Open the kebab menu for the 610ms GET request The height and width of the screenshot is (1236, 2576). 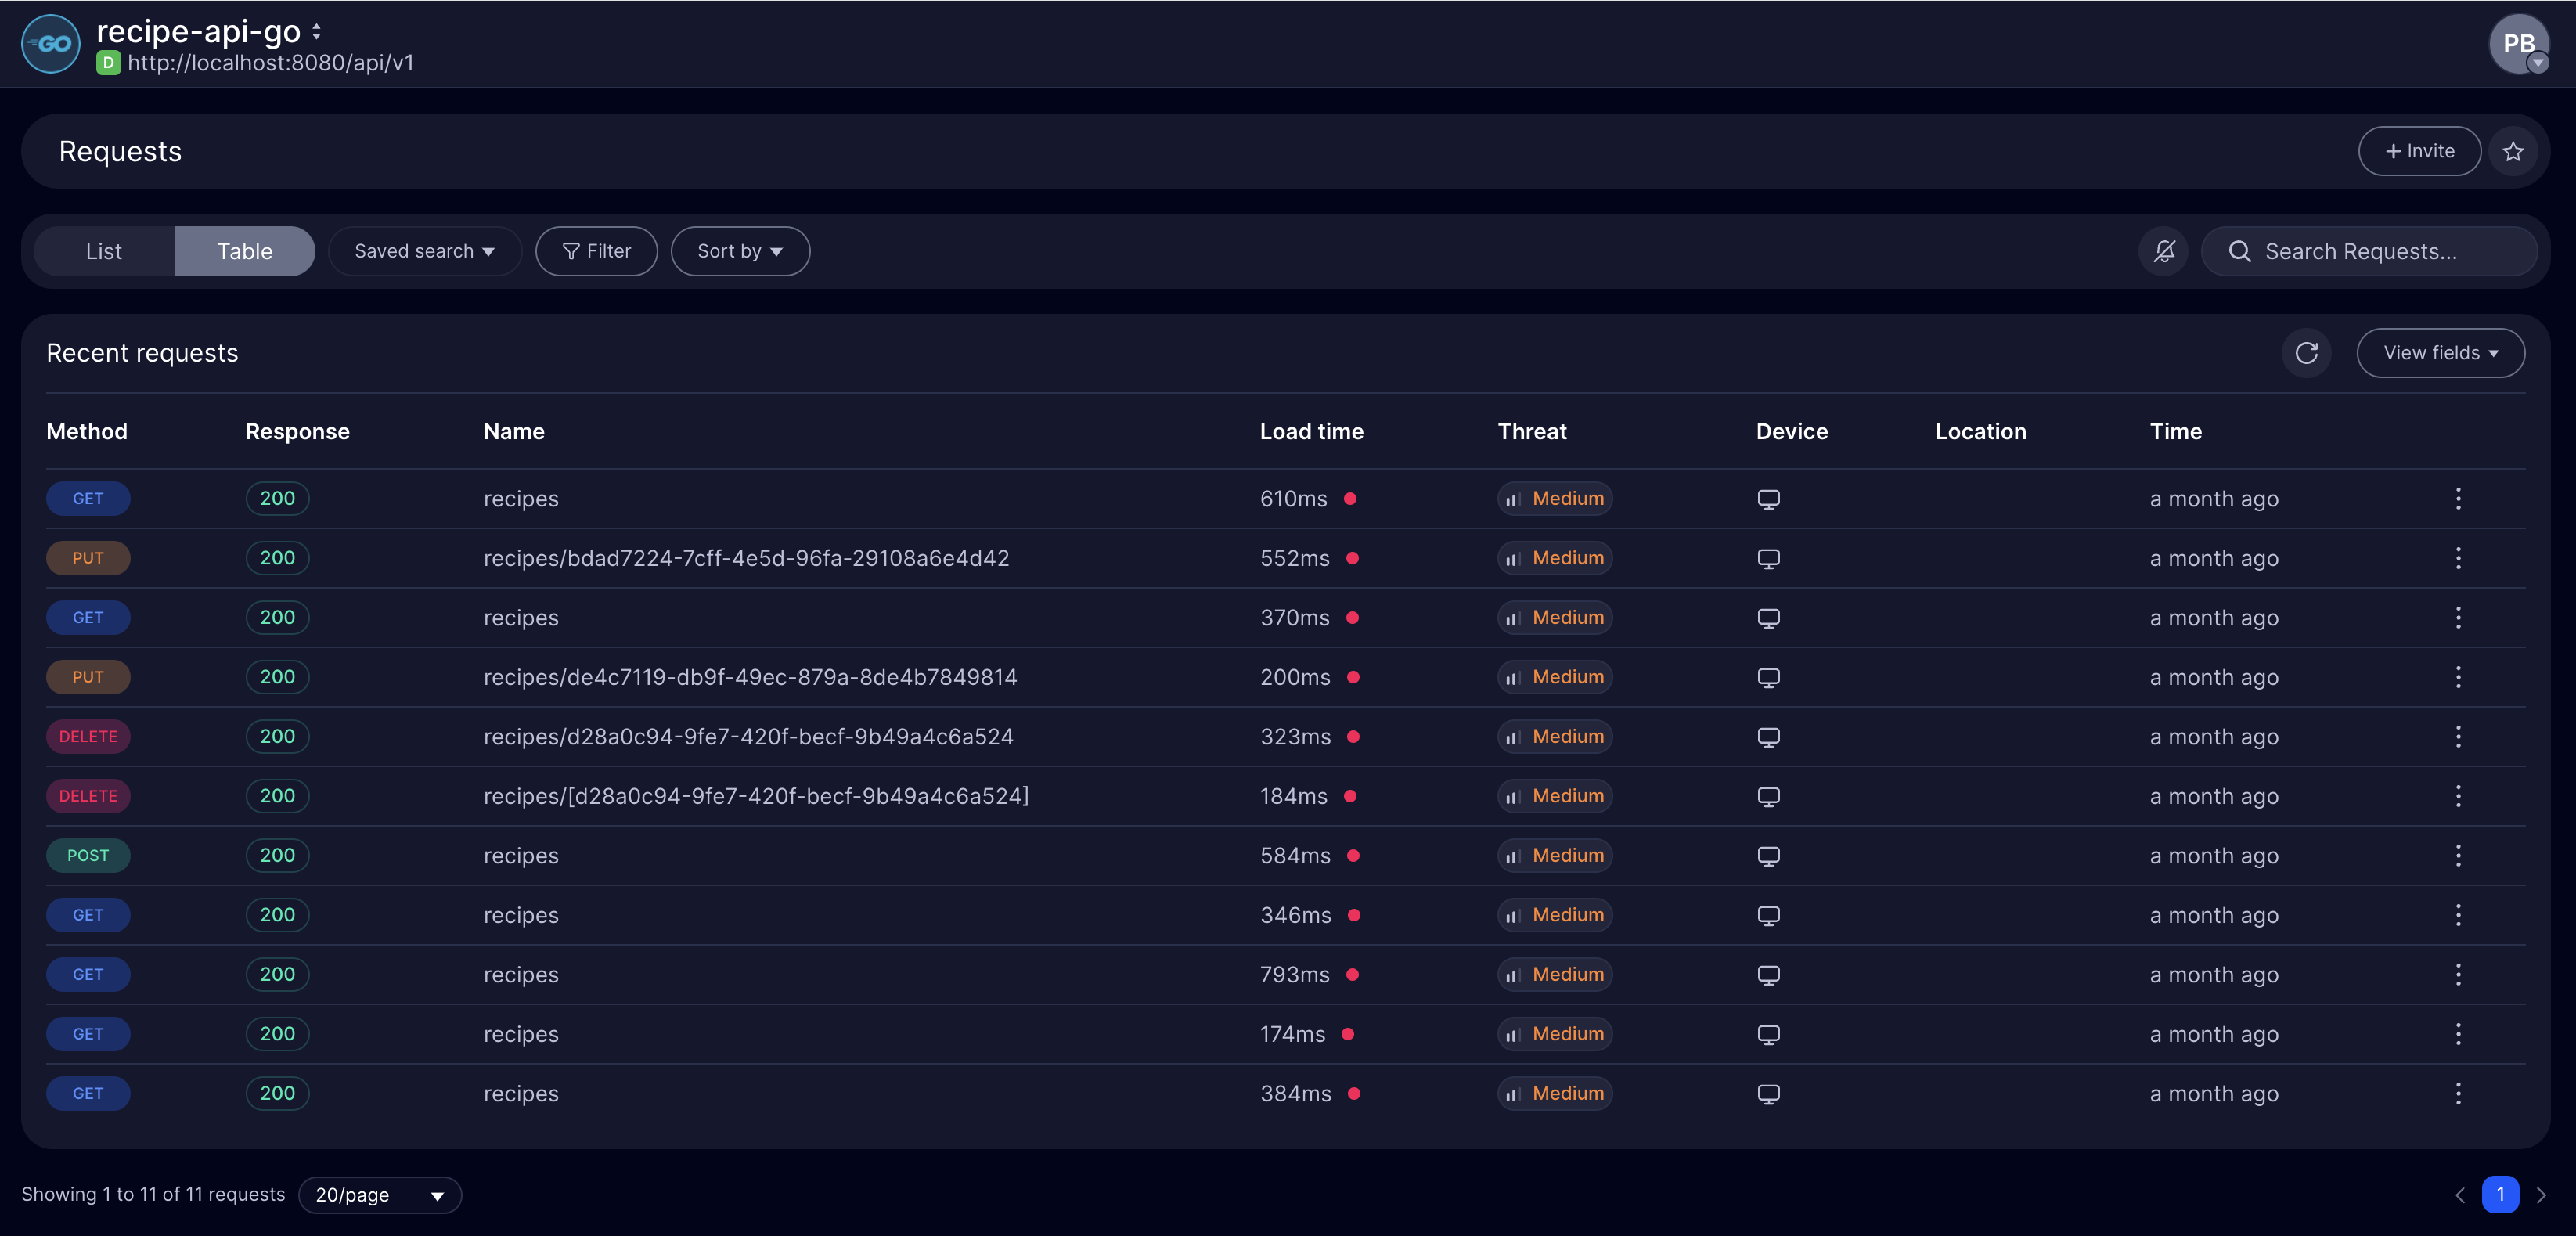(x=2458, y=498)
